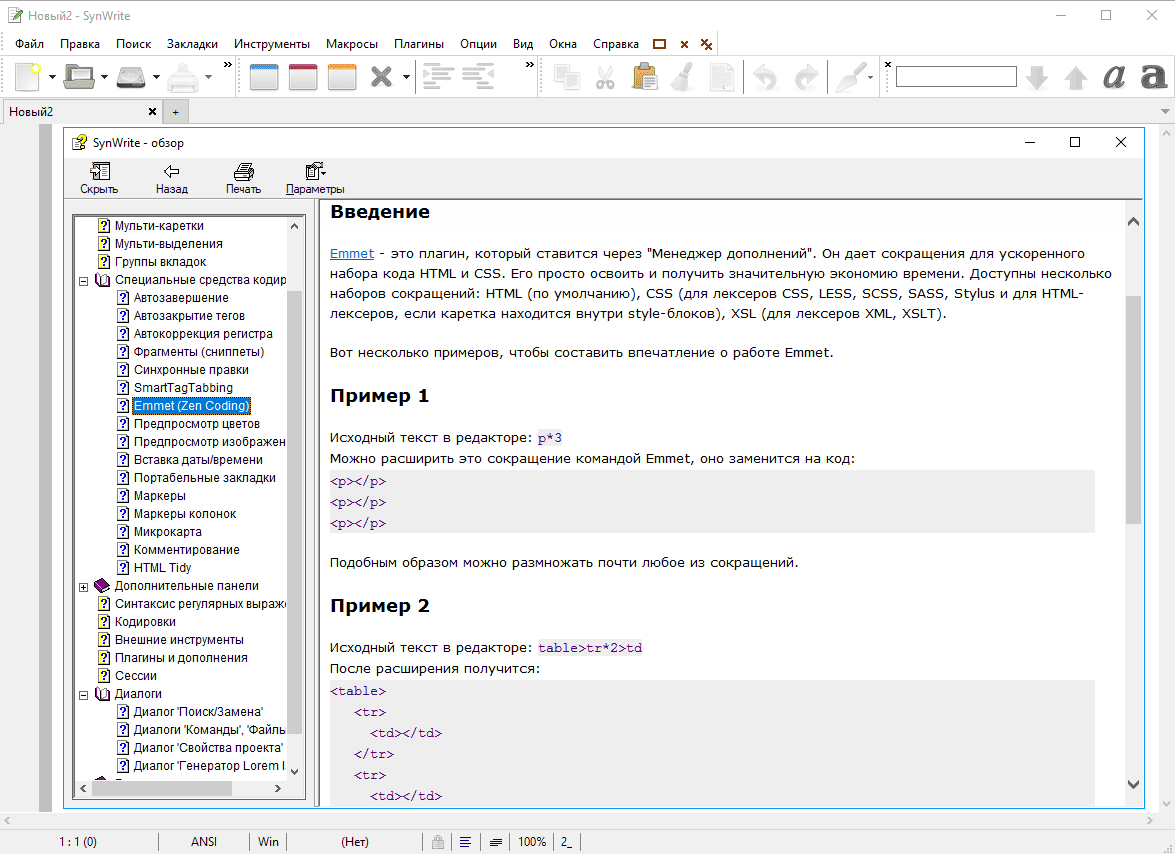1175x854 pixels.
Task: Click the Win line-ends status field
Action: [x=268, y=842]
